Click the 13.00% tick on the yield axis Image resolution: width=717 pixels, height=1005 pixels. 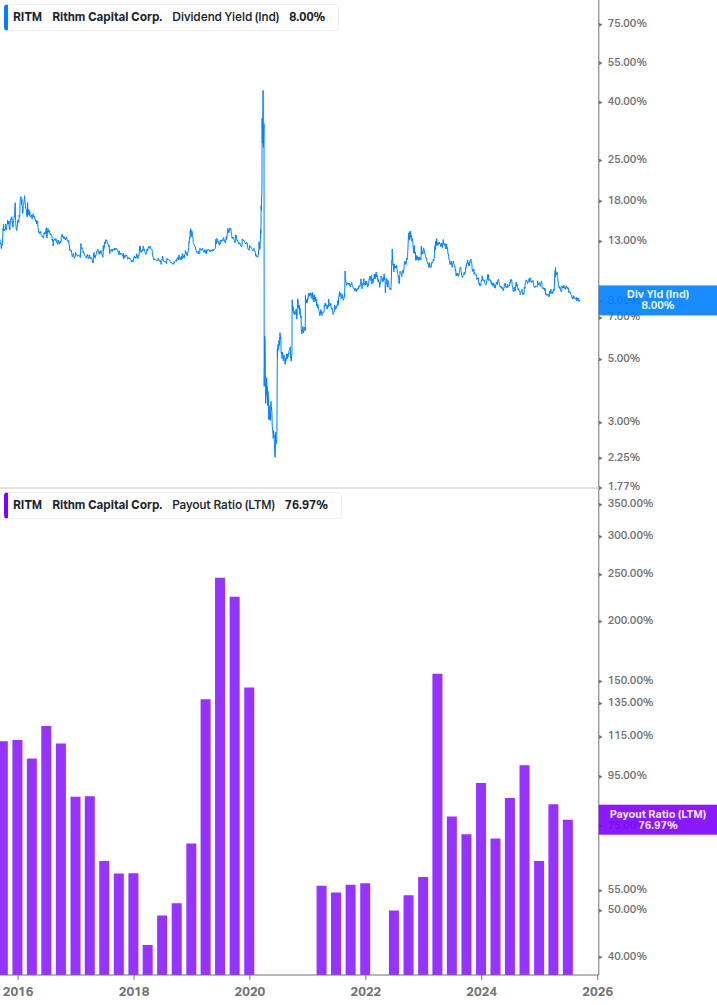[627, 240]
